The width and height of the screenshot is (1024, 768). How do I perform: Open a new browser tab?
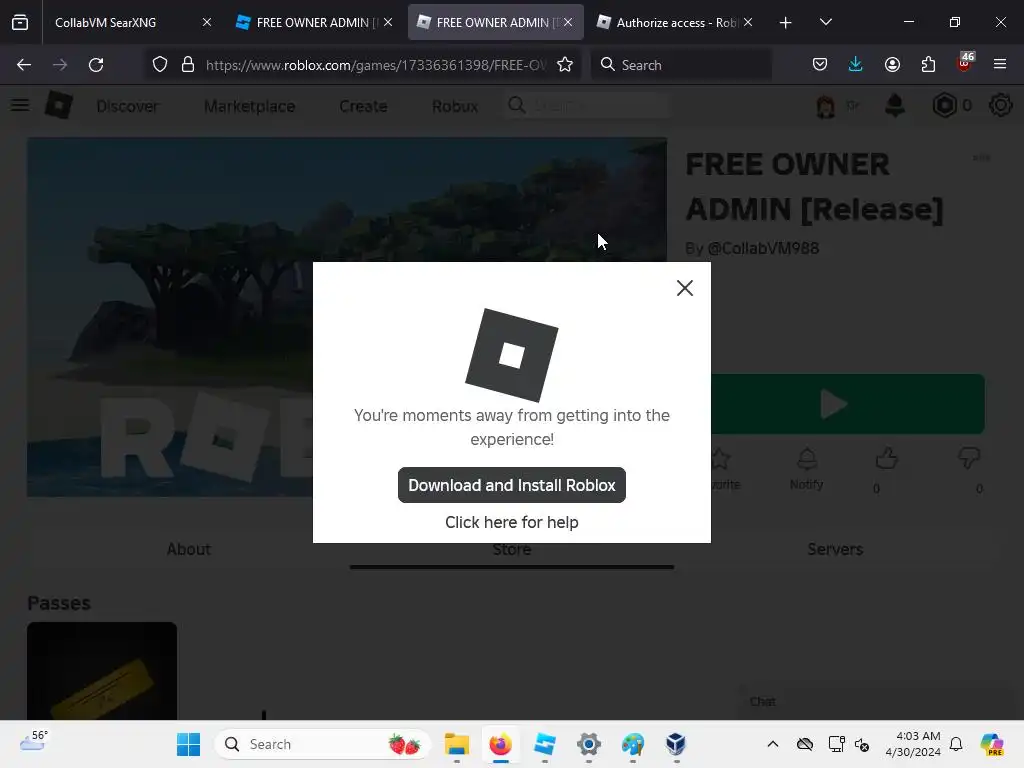point(786,23)
